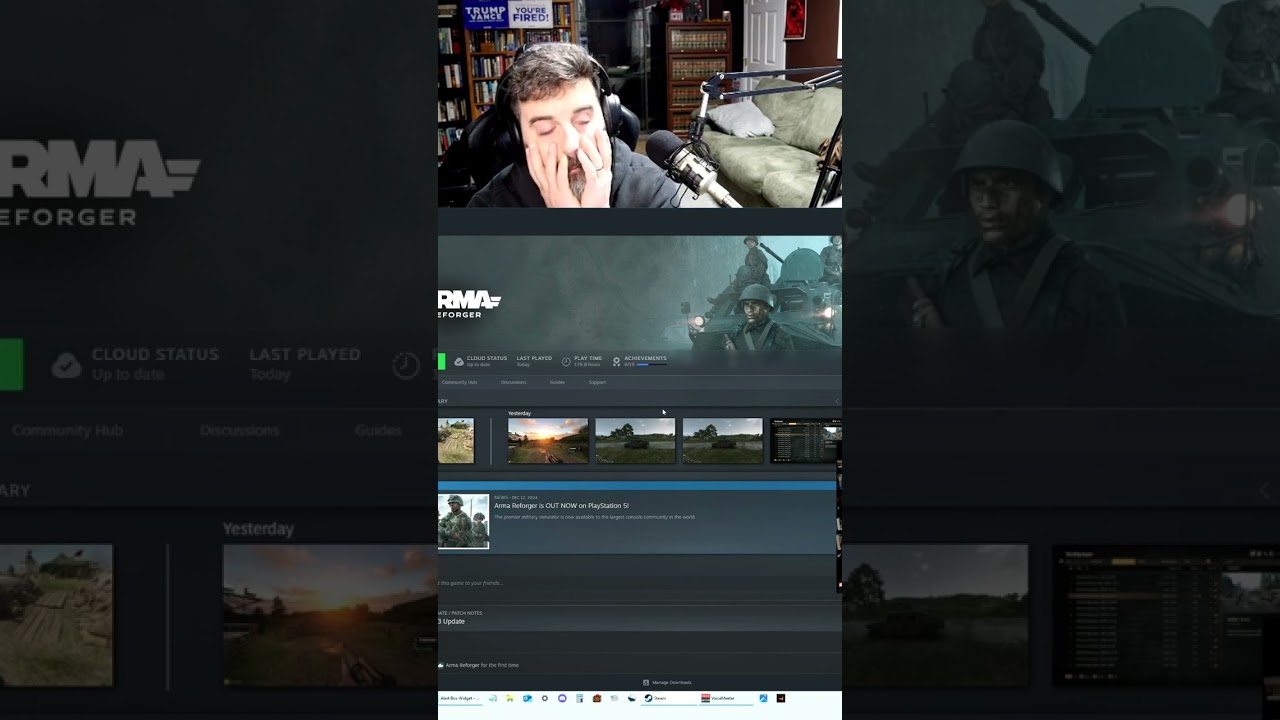Read the premier military simulator news description
The image size is (1280, 720).
point(594,517)
